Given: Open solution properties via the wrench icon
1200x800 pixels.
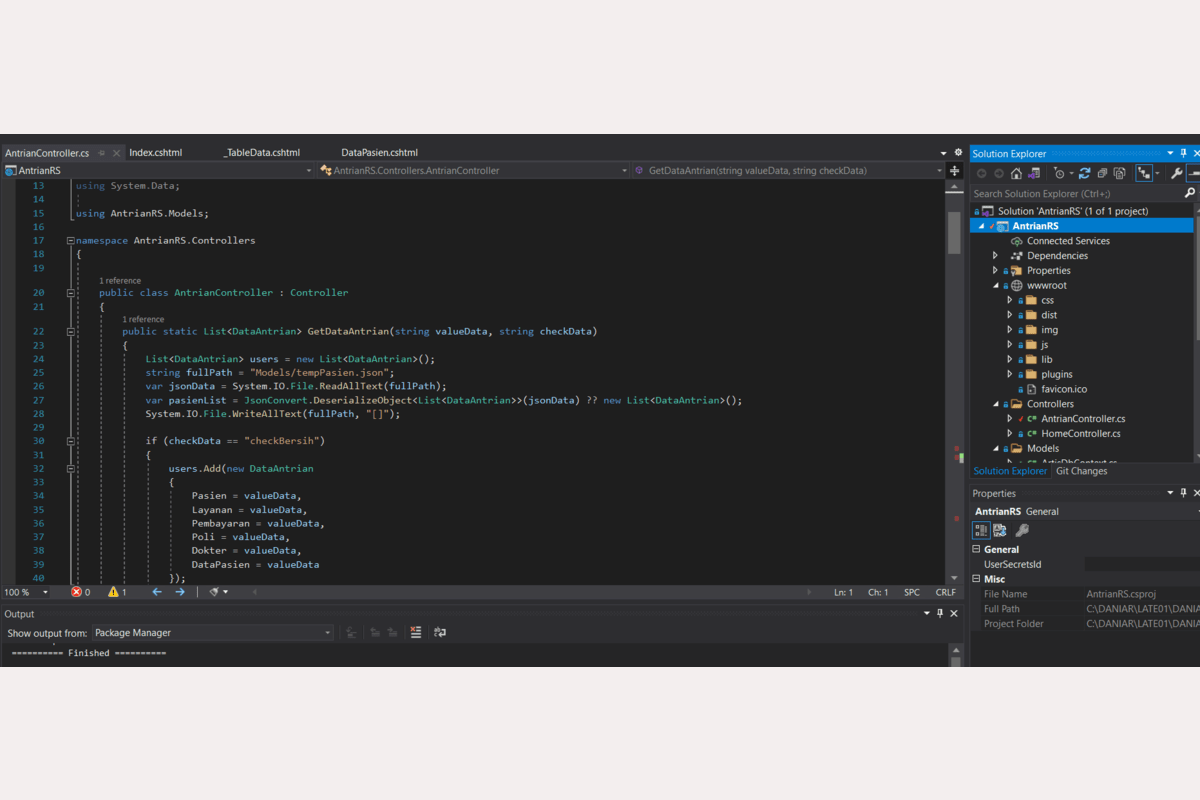Looking at the screenshot, I should click(1177, 173).
